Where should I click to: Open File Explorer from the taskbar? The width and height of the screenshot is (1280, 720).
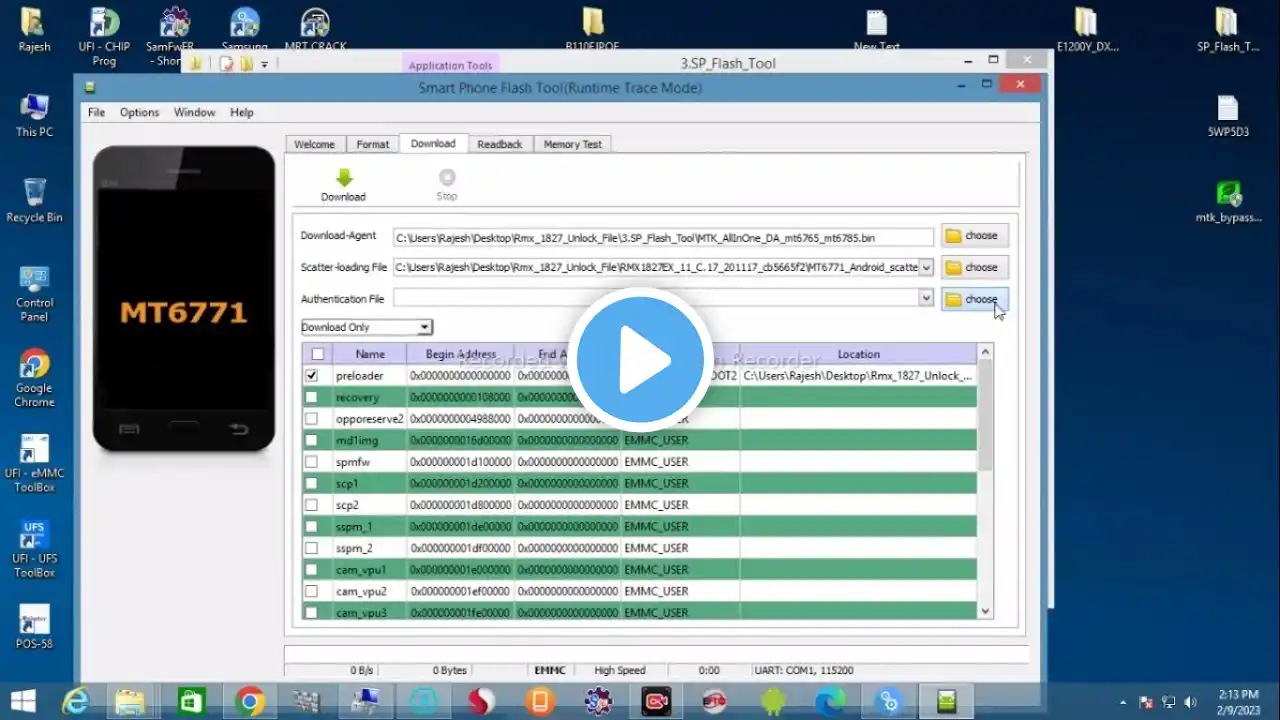click(131, 702)
